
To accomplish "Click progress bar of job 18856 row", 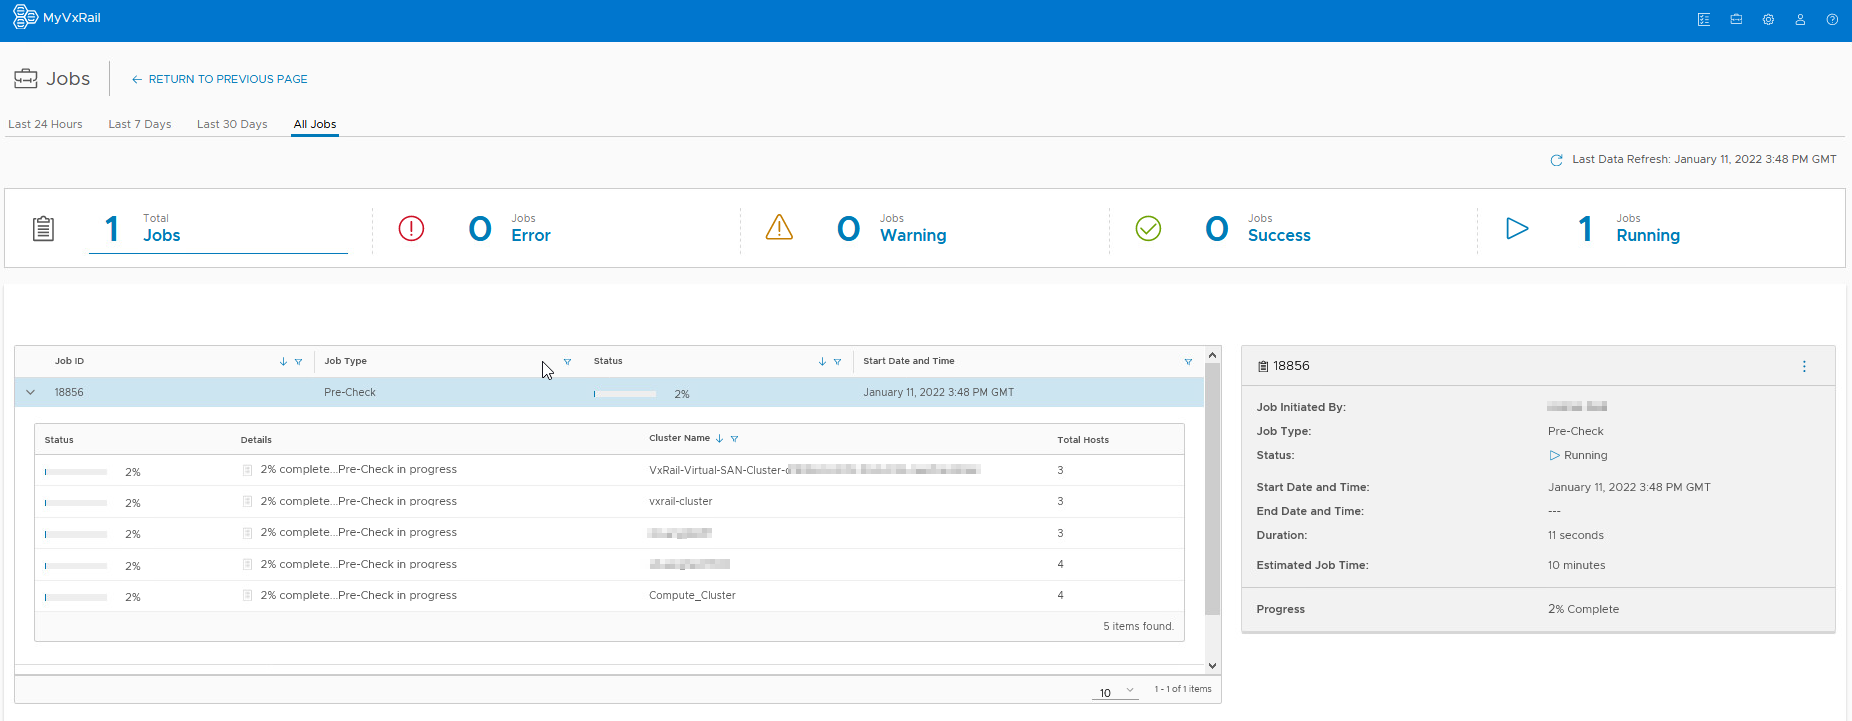I will 625,394.
